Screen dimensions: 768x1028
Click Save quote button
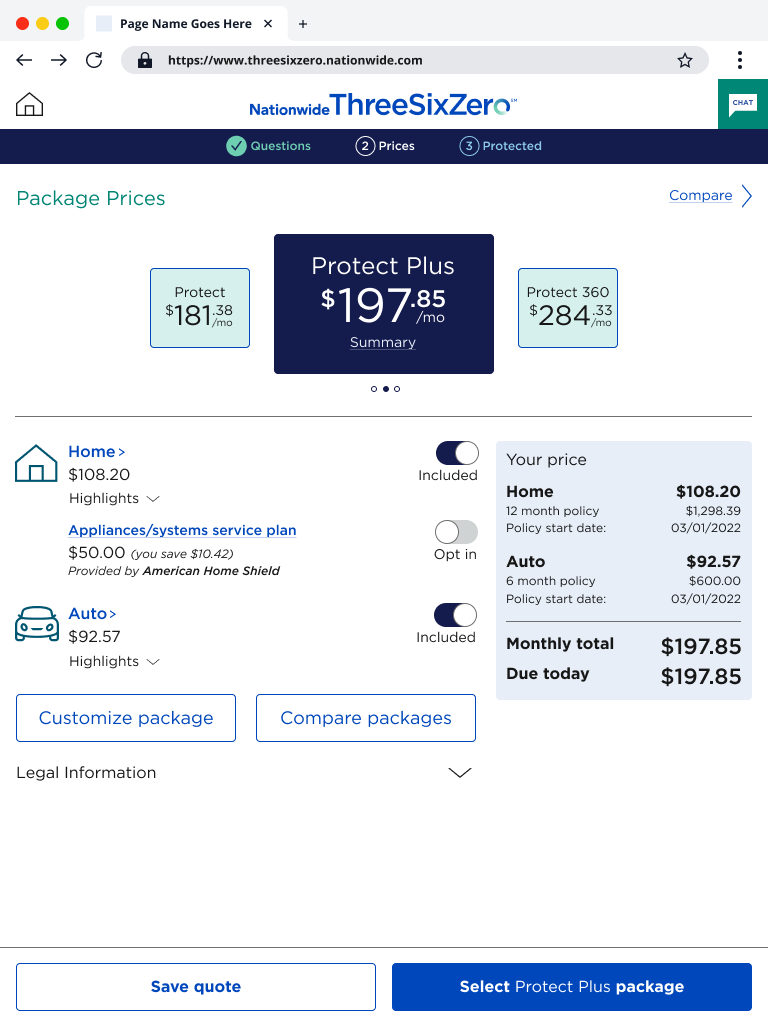[x=196, y=987]
